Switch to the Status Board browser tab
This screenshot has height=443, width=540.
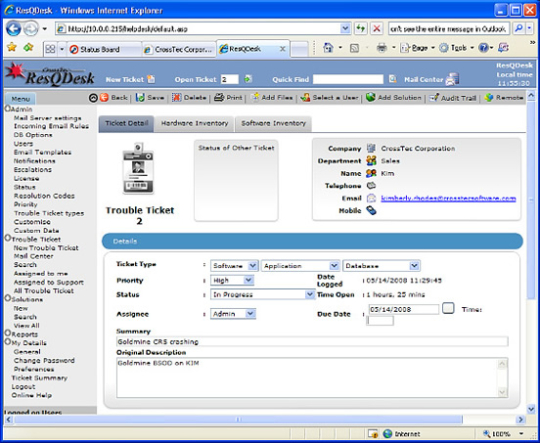tap(105, 49)
